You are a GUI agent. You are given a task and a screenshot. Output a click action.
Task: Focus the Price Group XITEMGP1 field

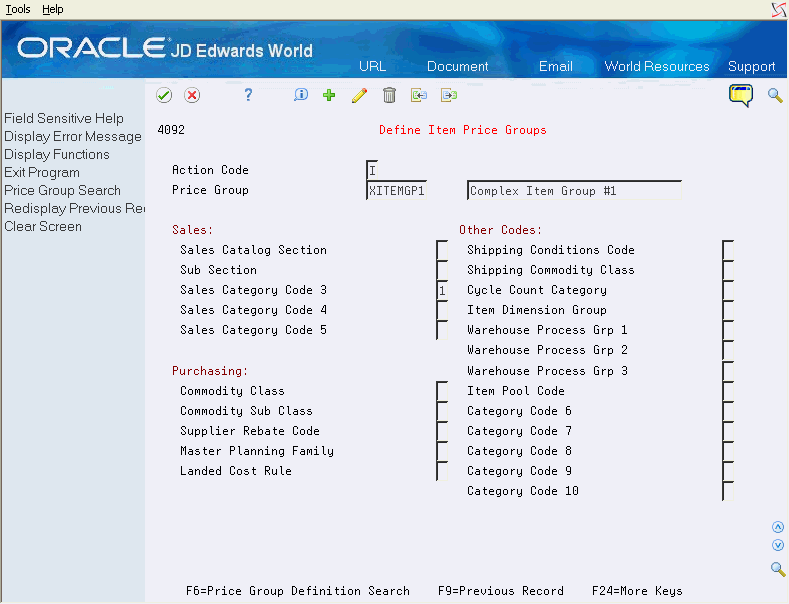click(397, 191)
